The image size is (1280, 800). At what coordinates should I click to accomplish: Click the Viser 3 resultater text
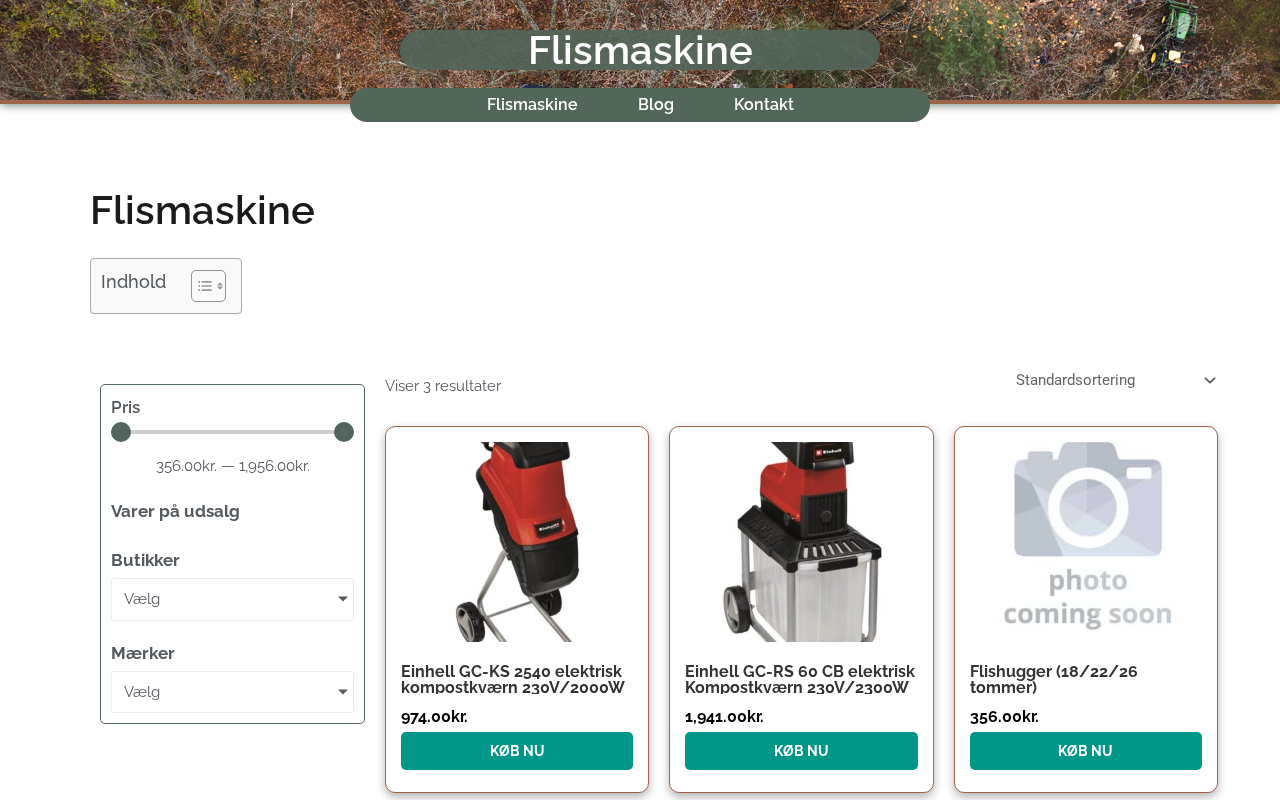click(x=443, y=386)
